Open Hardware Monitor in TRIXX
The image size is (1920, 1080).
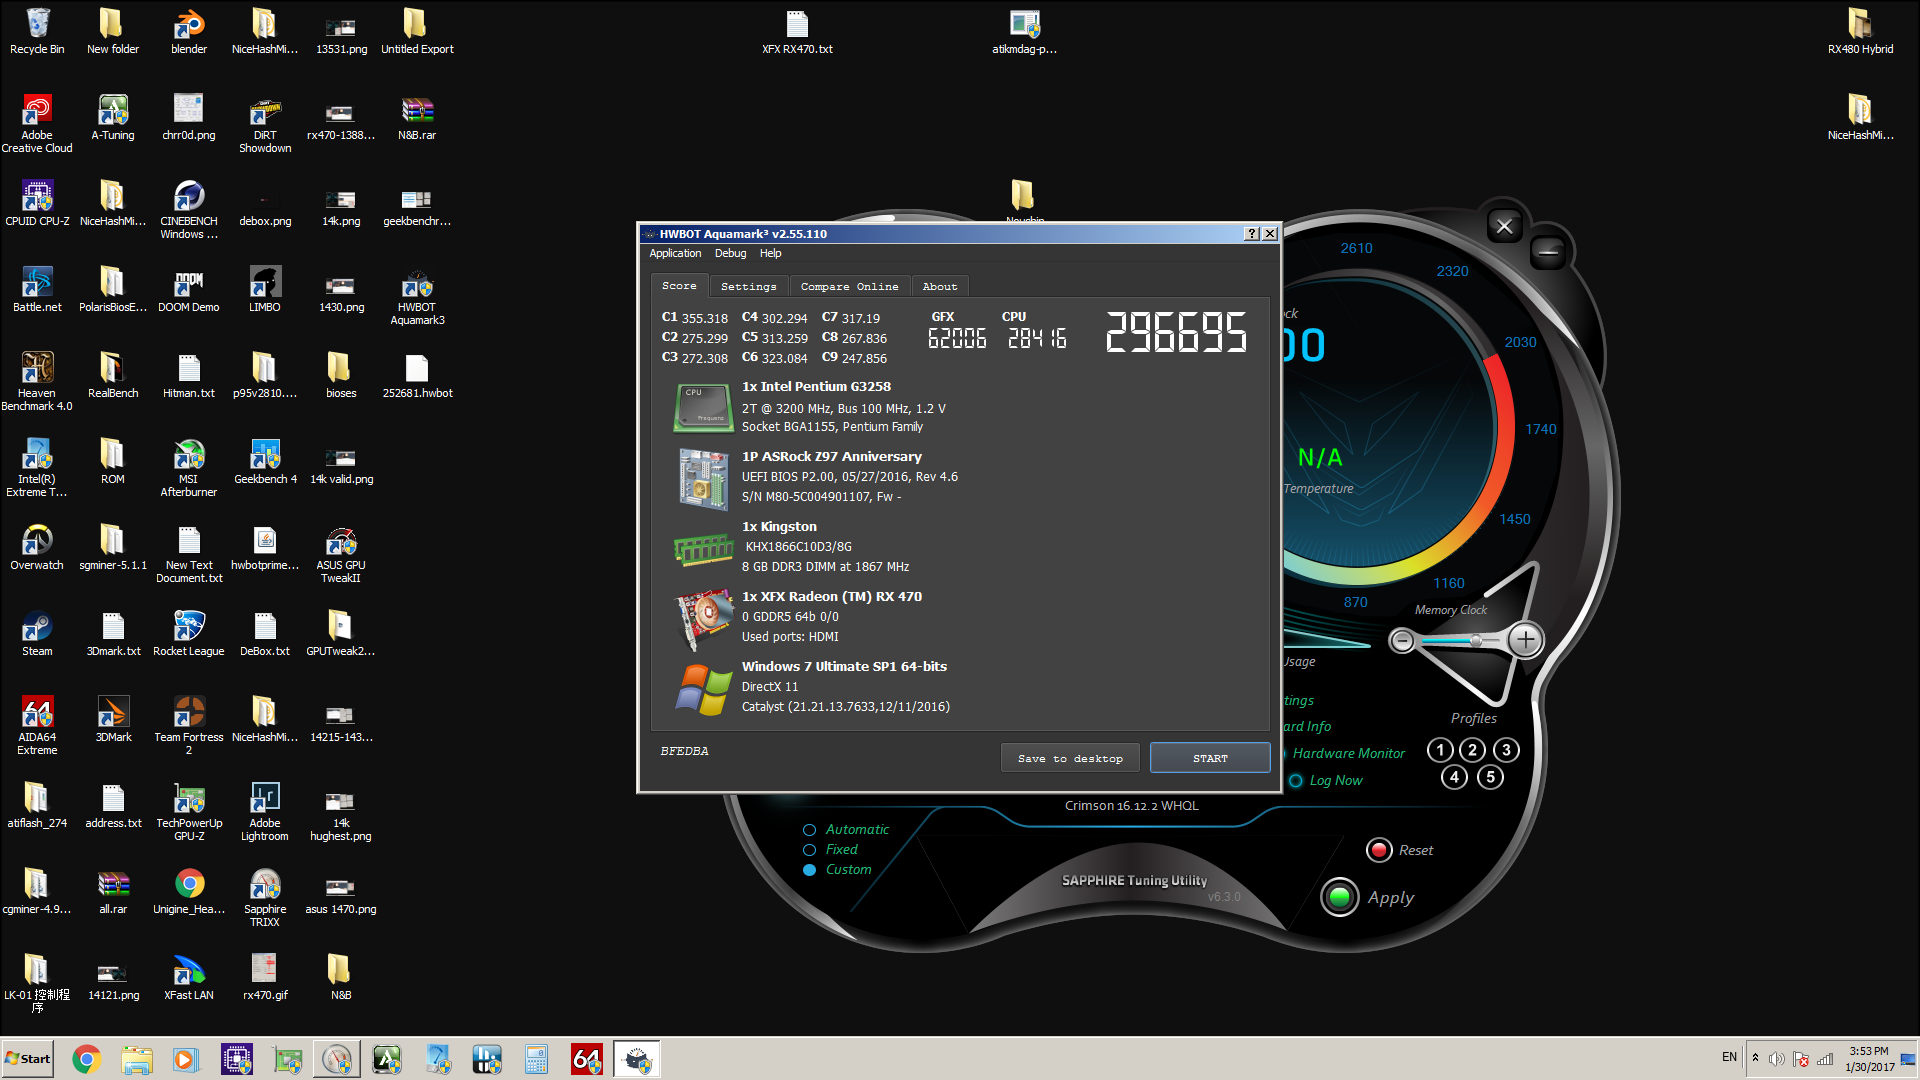coord(1348,753)
